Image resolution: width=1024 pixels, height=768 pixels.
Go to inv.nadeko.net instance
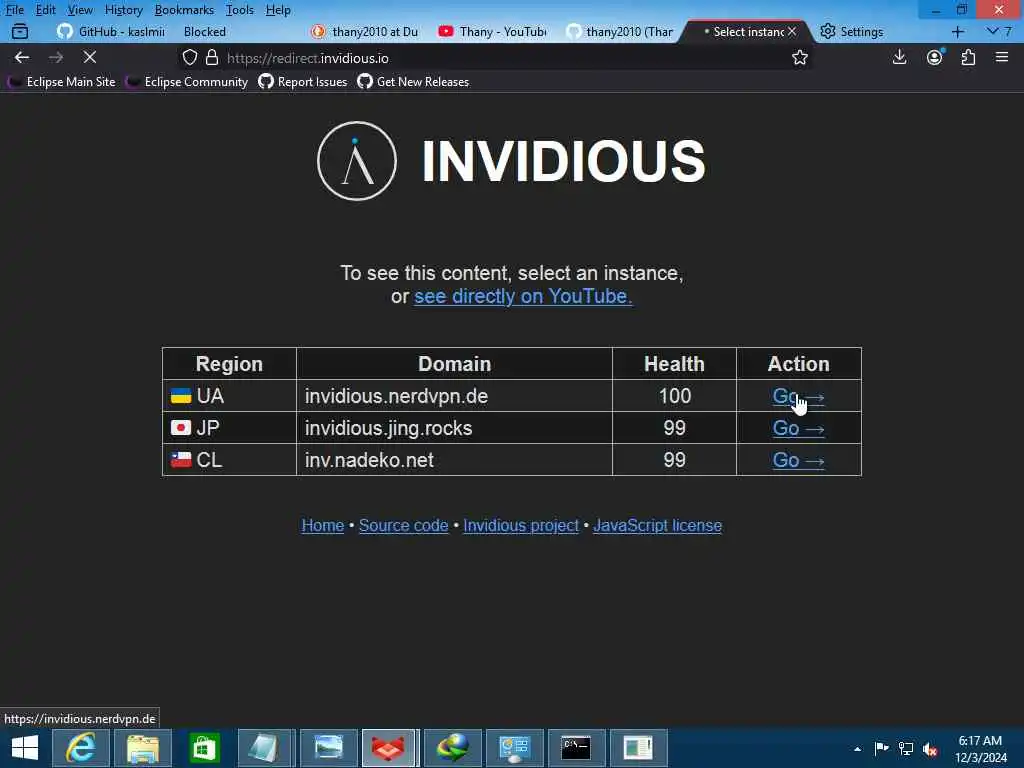(x=798, y=460)
